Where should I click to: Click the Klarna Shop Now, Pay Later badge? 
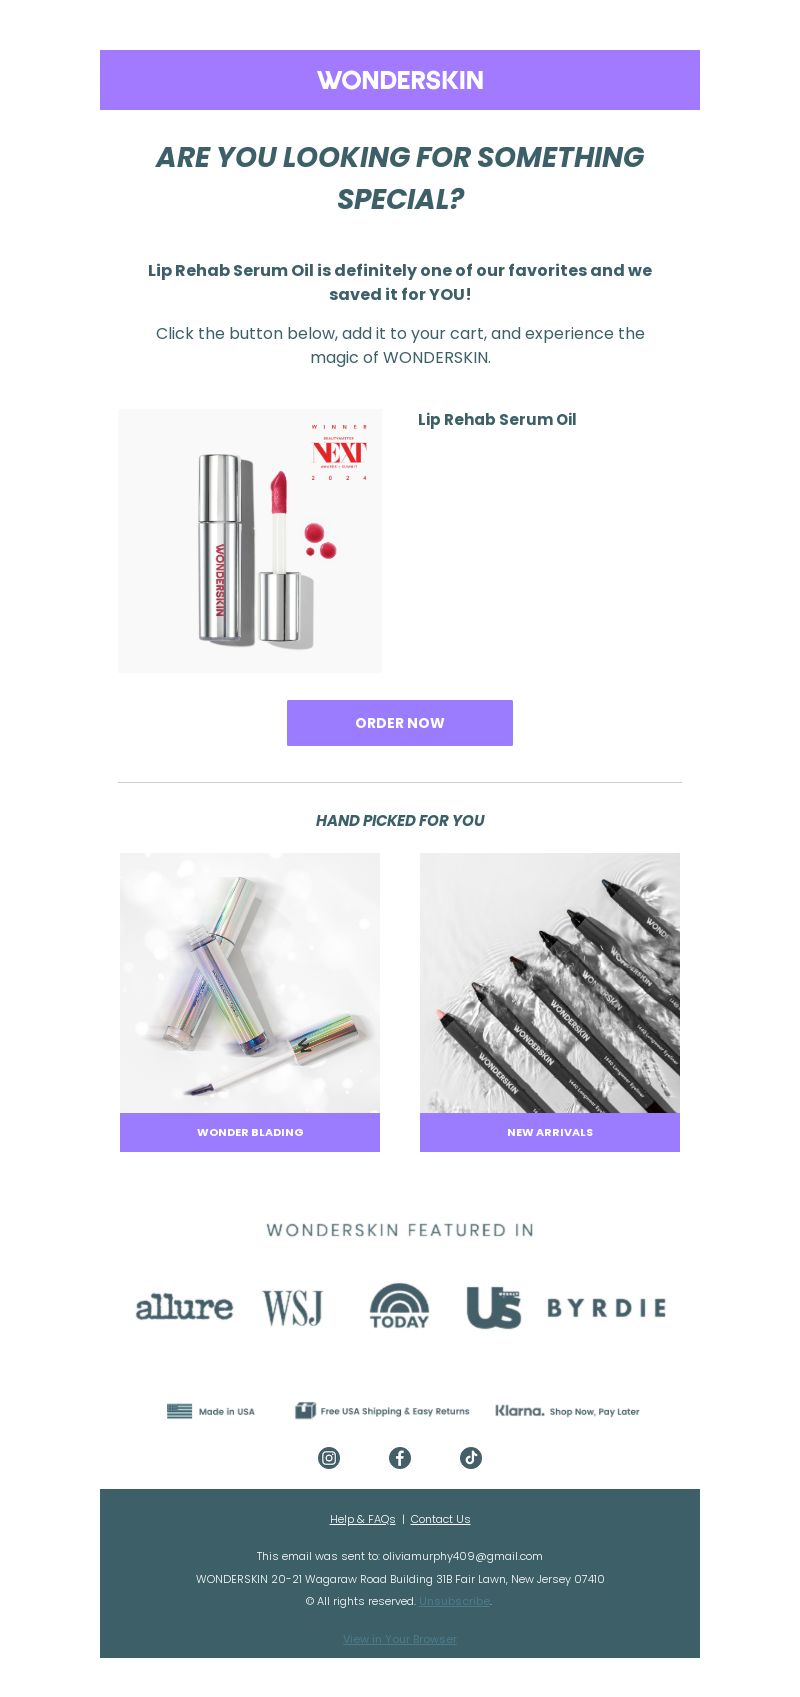(x=567, y=1411)
